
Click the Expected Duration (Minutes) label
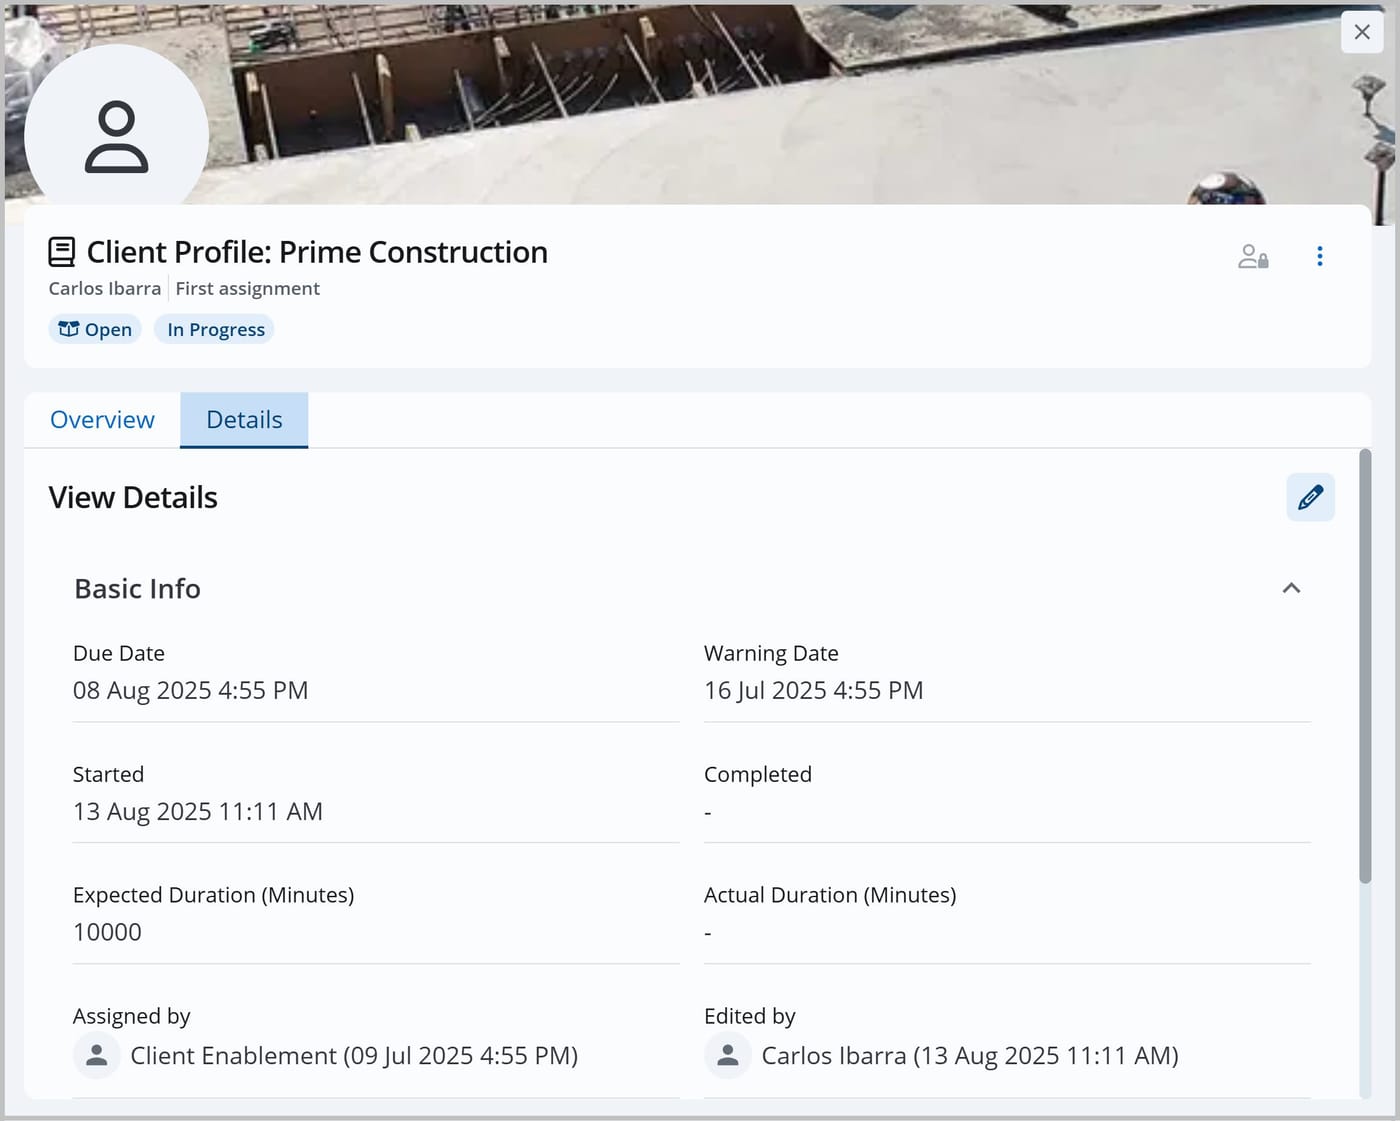click(x=213, y=895)
